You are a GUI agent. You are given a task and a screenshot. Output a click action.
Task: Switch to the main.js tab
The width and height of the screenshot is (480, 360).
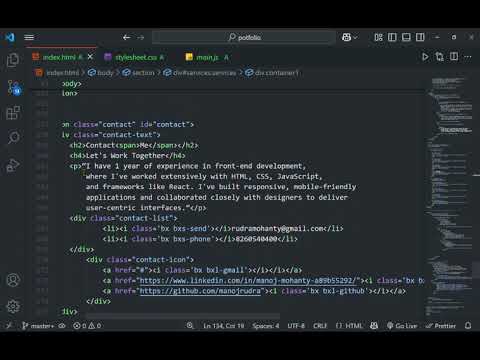click(x=207, y=57)
